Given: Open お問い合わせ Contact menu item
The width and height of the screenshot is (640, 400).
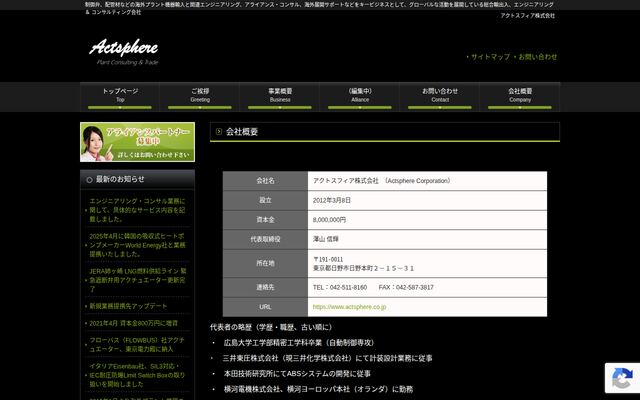Looking at the screenshot, I should tap(440, 97).
